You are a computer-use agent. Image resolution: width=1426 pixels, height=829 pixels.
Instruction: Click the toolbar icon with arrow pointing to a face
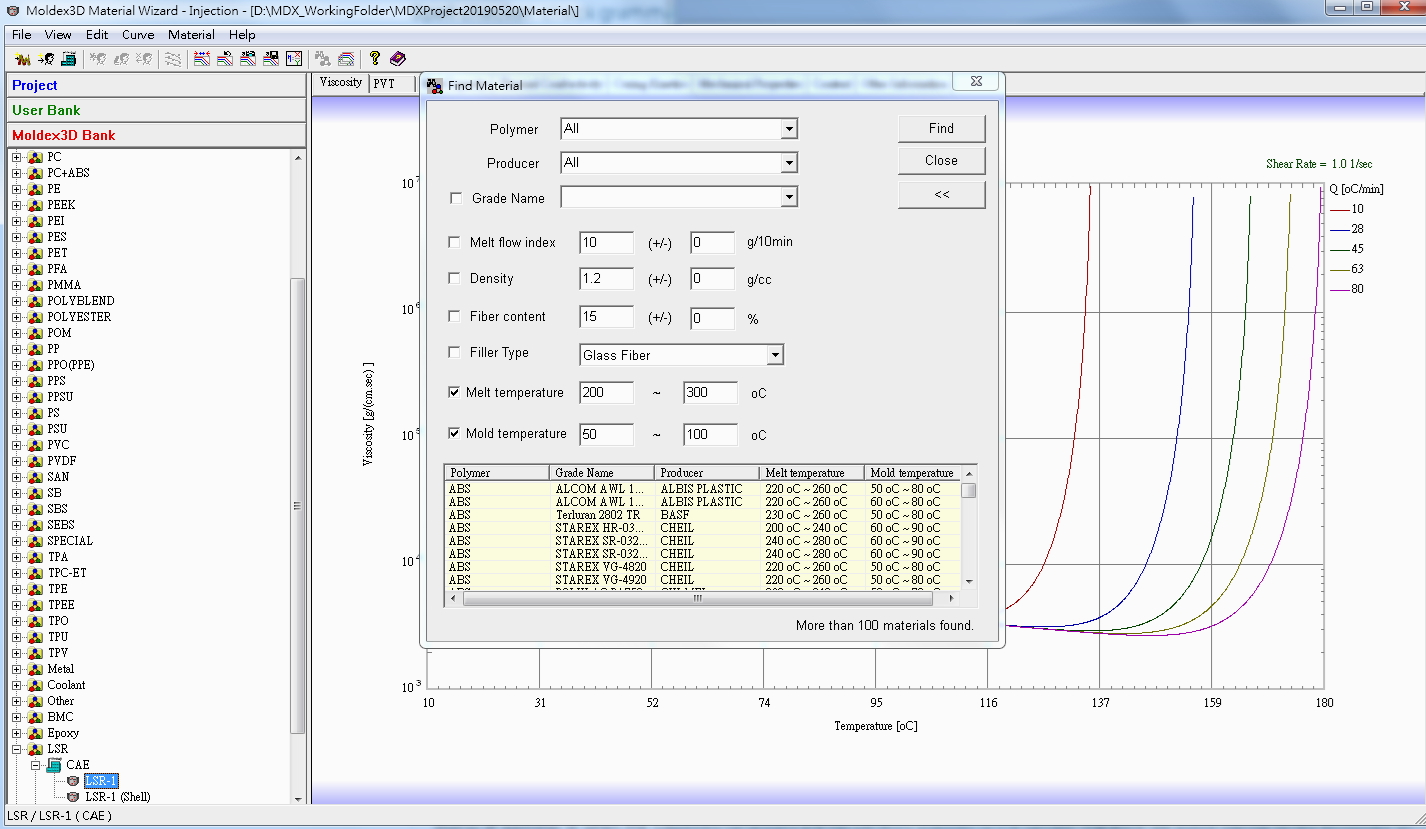pos(45,59)
